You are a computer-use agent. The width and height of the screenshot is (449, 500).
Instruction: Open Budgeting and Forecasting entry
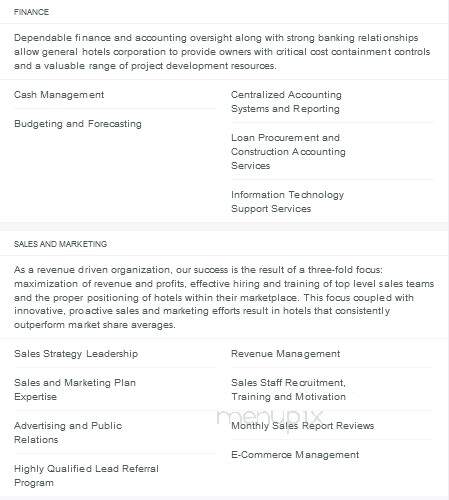click(x=78, y=124)
